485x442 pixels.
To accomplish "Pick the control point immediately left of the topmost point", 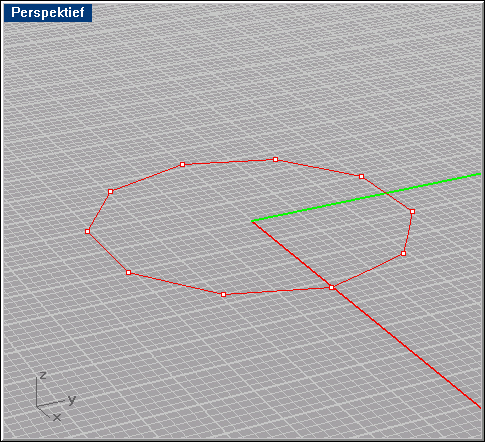I will pyautogui.click(x=182, y=165).
